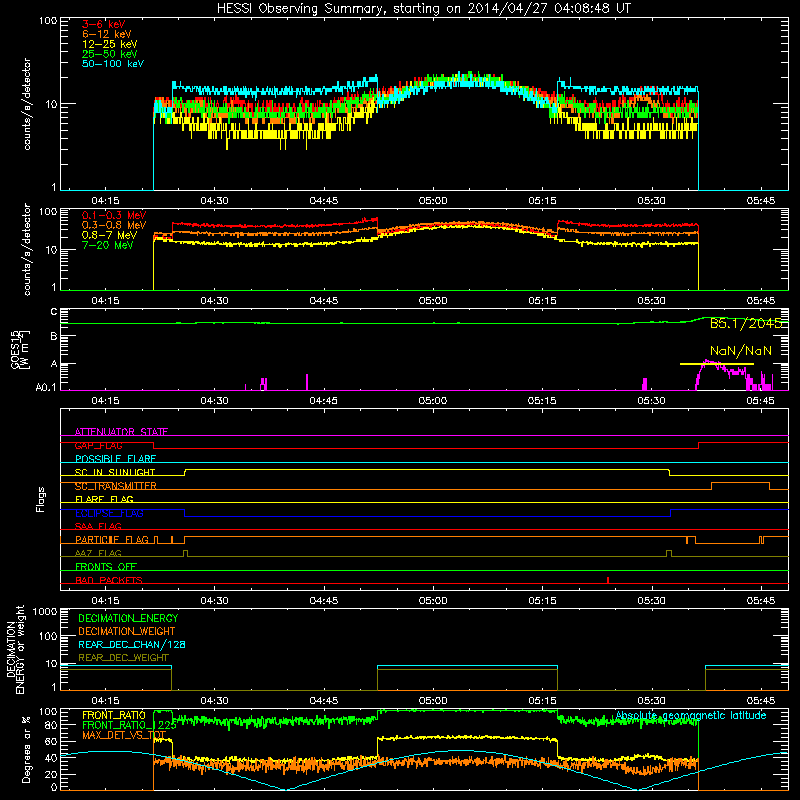Select the 0.1-0.3 MeV legend label
The width and height of the screenshot is (800, 800).
[114, 215]
